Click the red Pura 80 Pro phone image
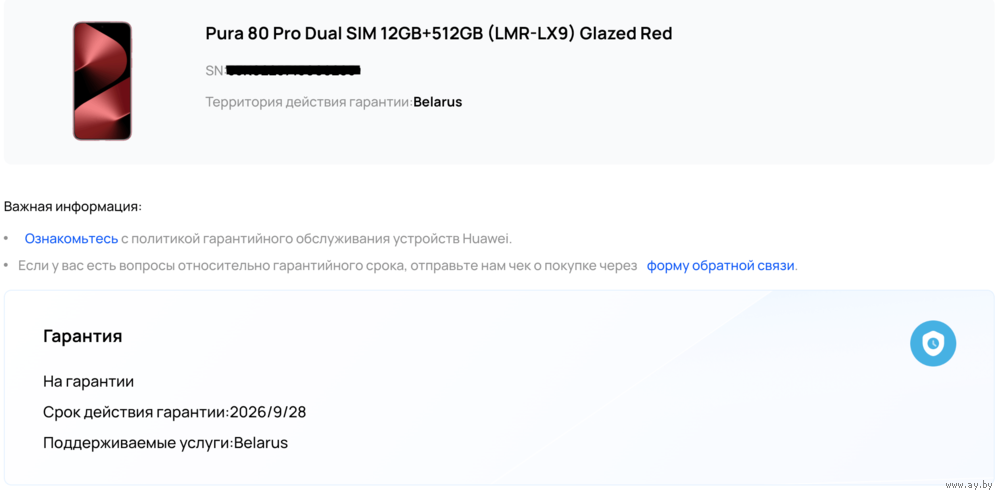 pos(102,81)
